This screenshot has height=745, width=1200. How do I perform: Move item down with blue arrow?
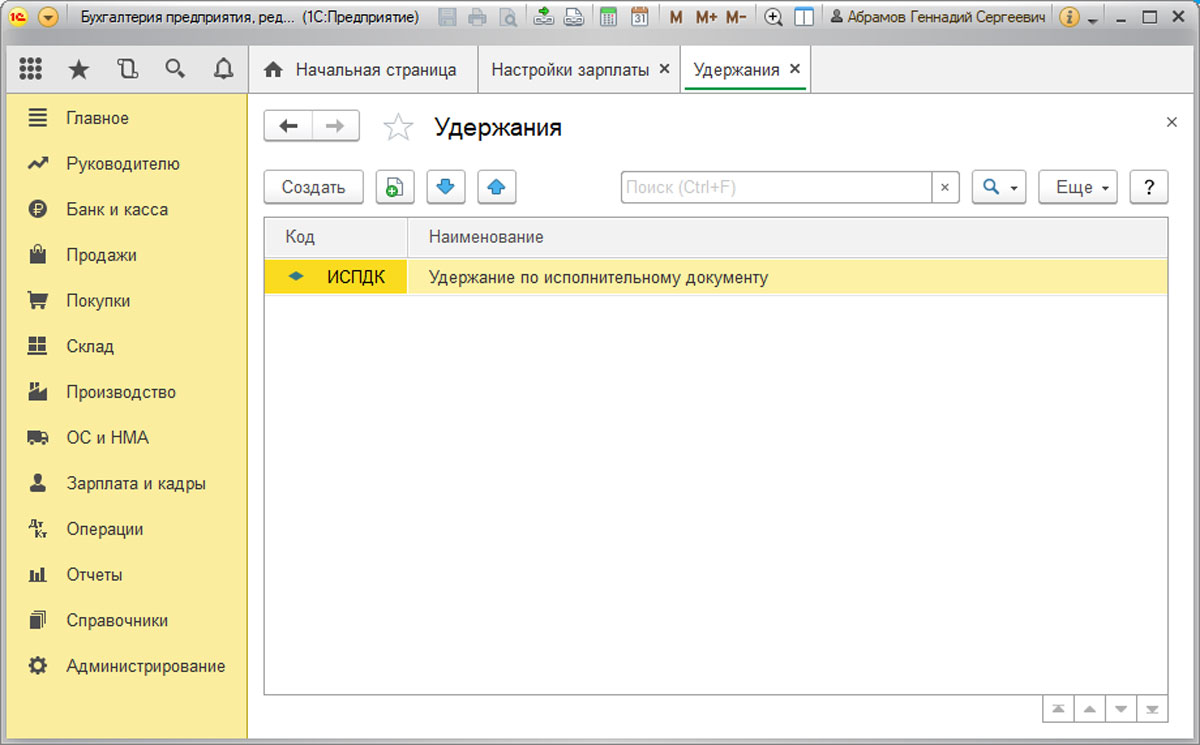[446, 187]
